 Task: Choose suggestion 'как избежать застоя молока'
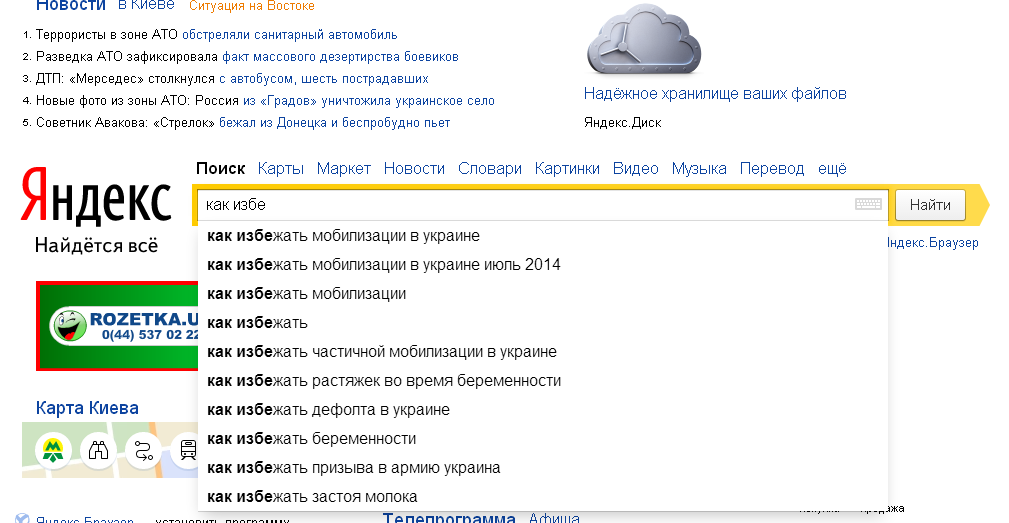coord(542,496)
